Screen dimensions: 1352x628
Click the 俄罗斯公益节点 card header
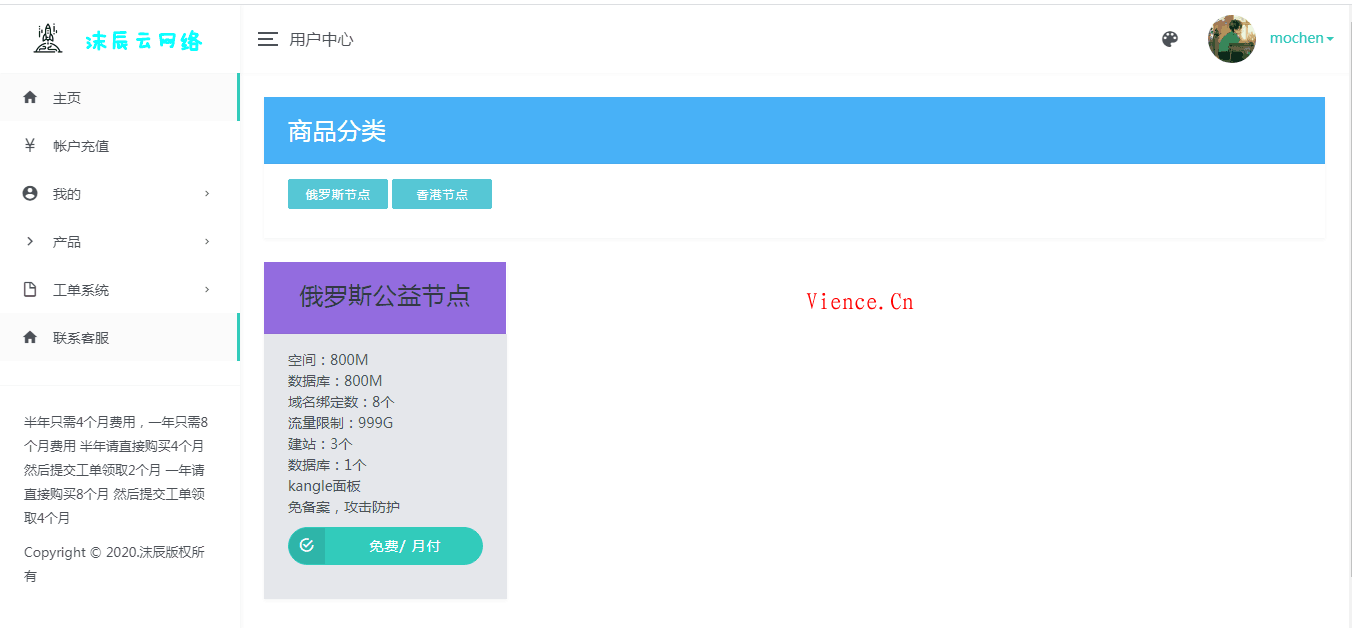[385, 297]
